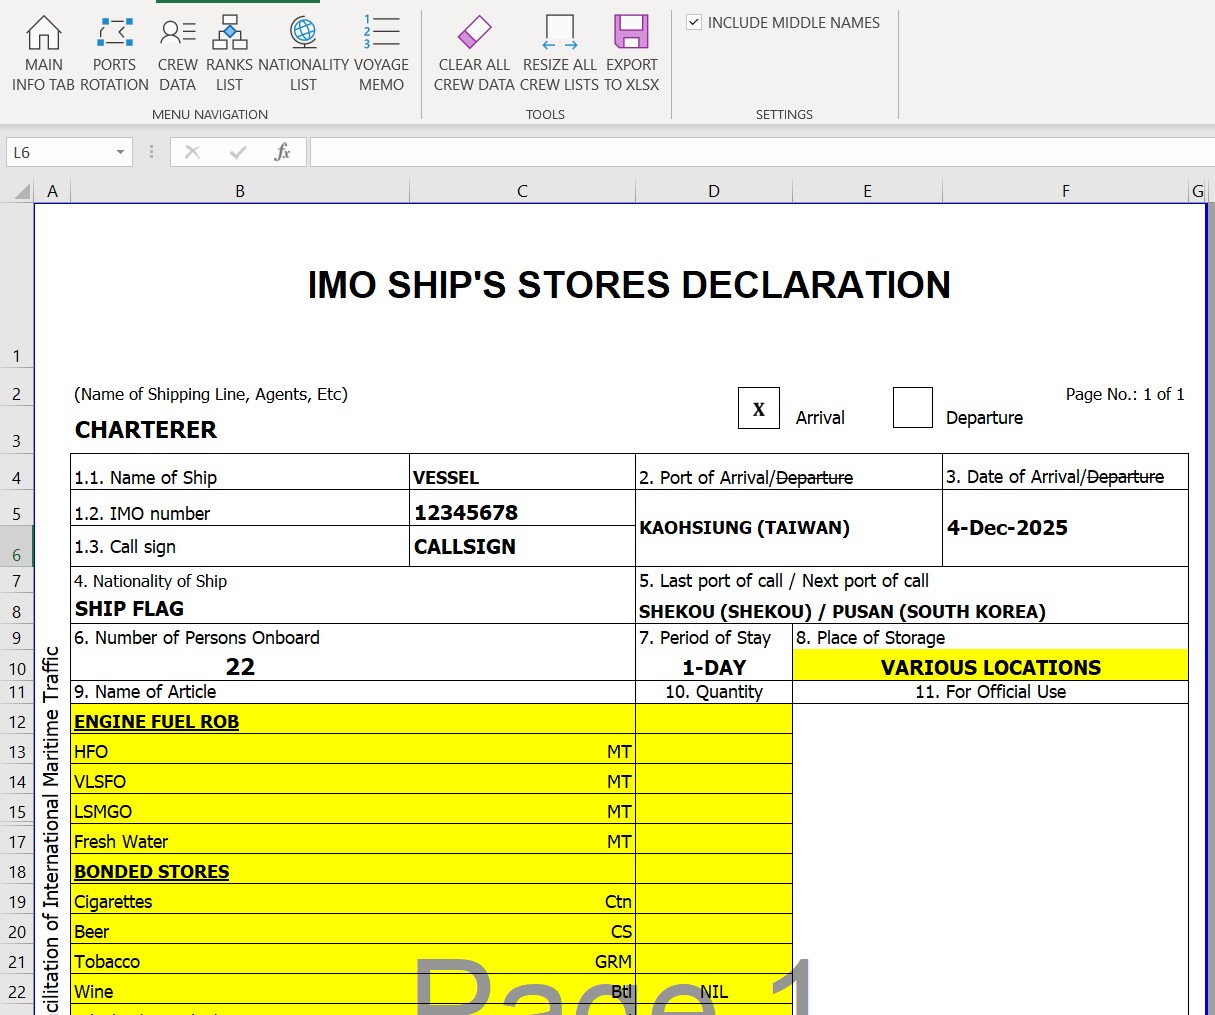Screen dimensions: 1215x1015
Task: Open the Voyage Memo
Action: (x=381, y=54)
